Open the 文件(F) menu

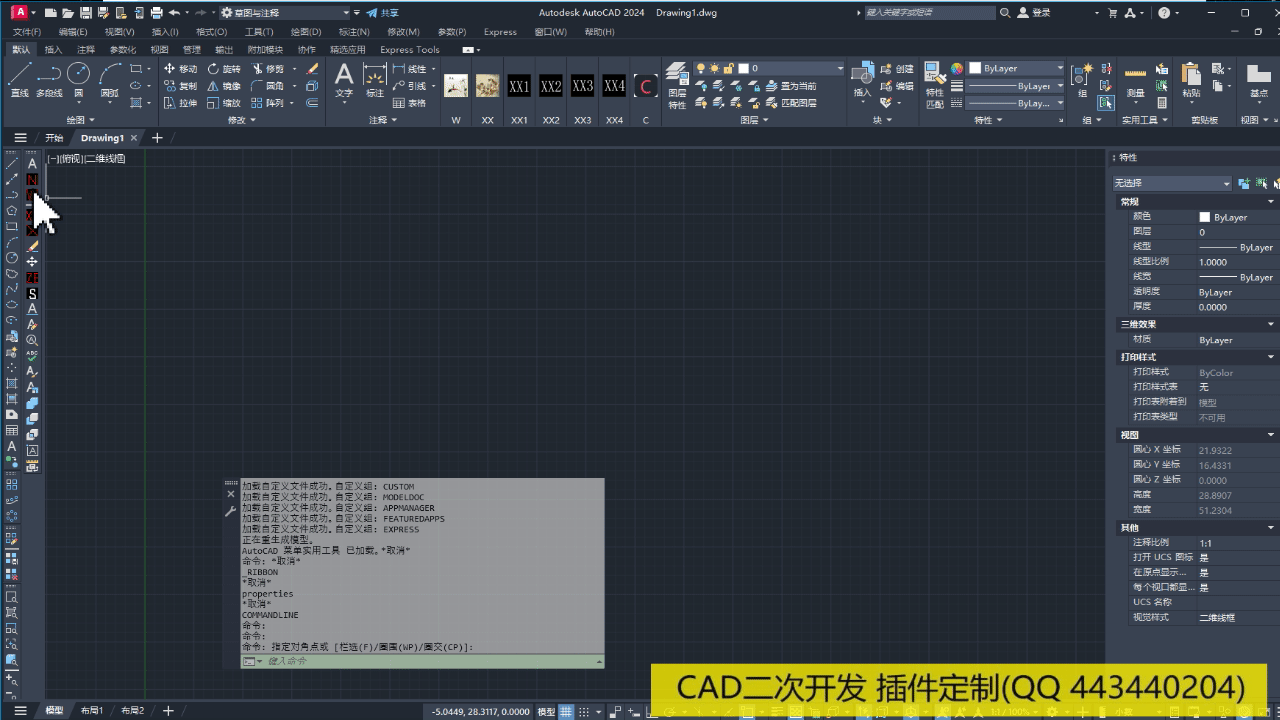pyautogui.click(x=27, y=32)
